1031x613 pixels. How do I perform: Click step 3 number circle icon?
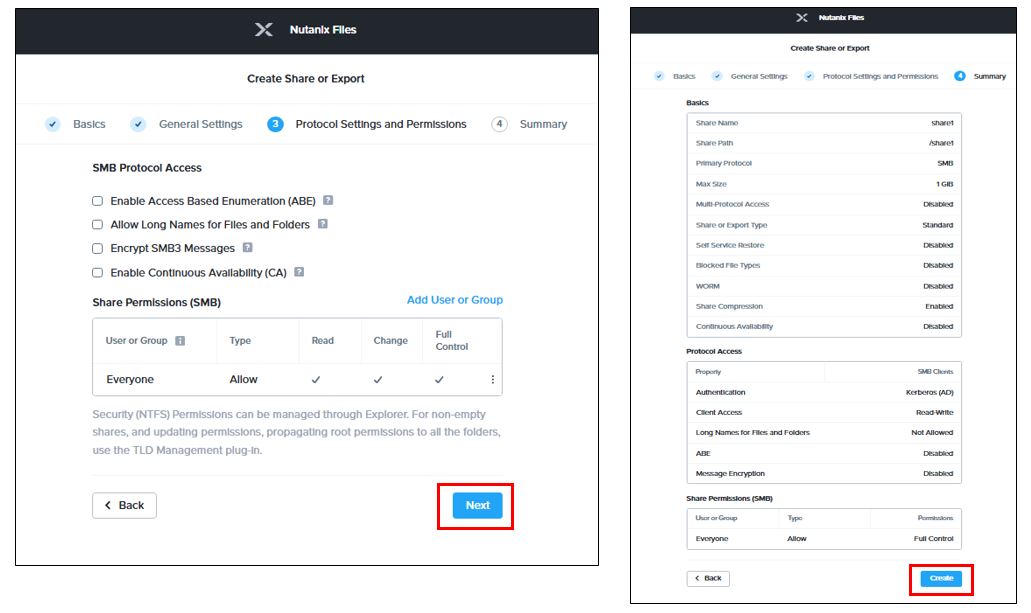pos(276,124)
